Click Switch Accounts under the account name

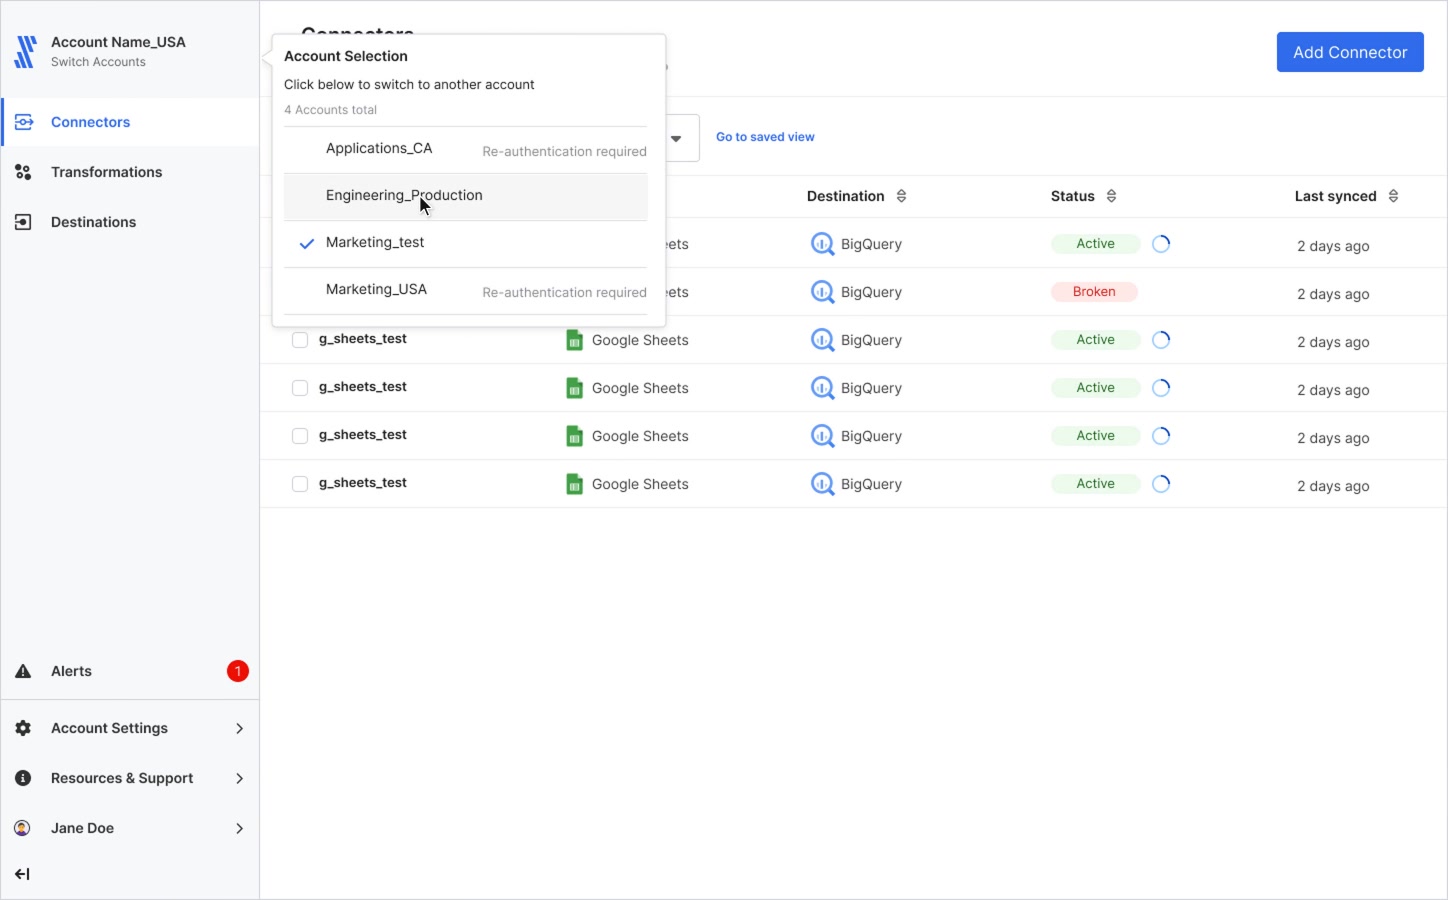coord(98,62)
